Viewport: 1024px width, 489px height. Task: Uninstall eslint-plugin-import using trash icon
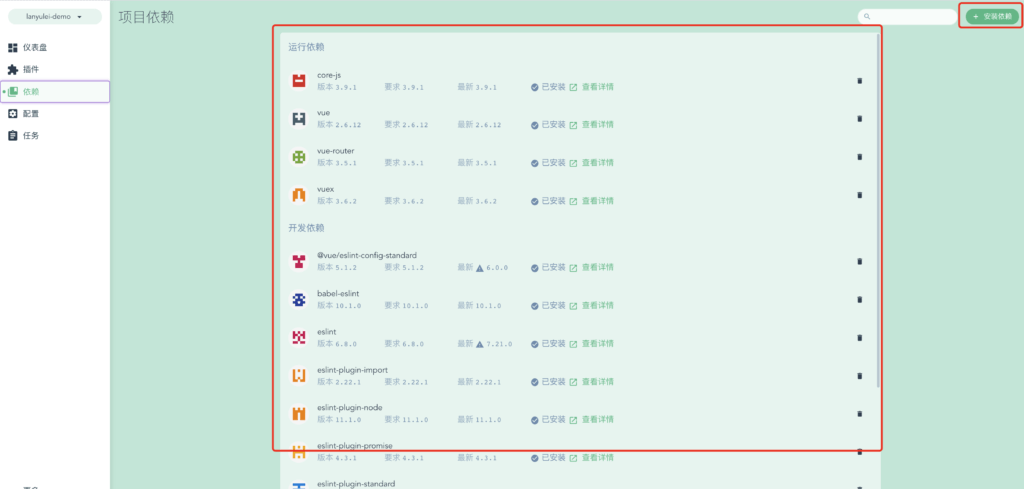pos(859,375)
